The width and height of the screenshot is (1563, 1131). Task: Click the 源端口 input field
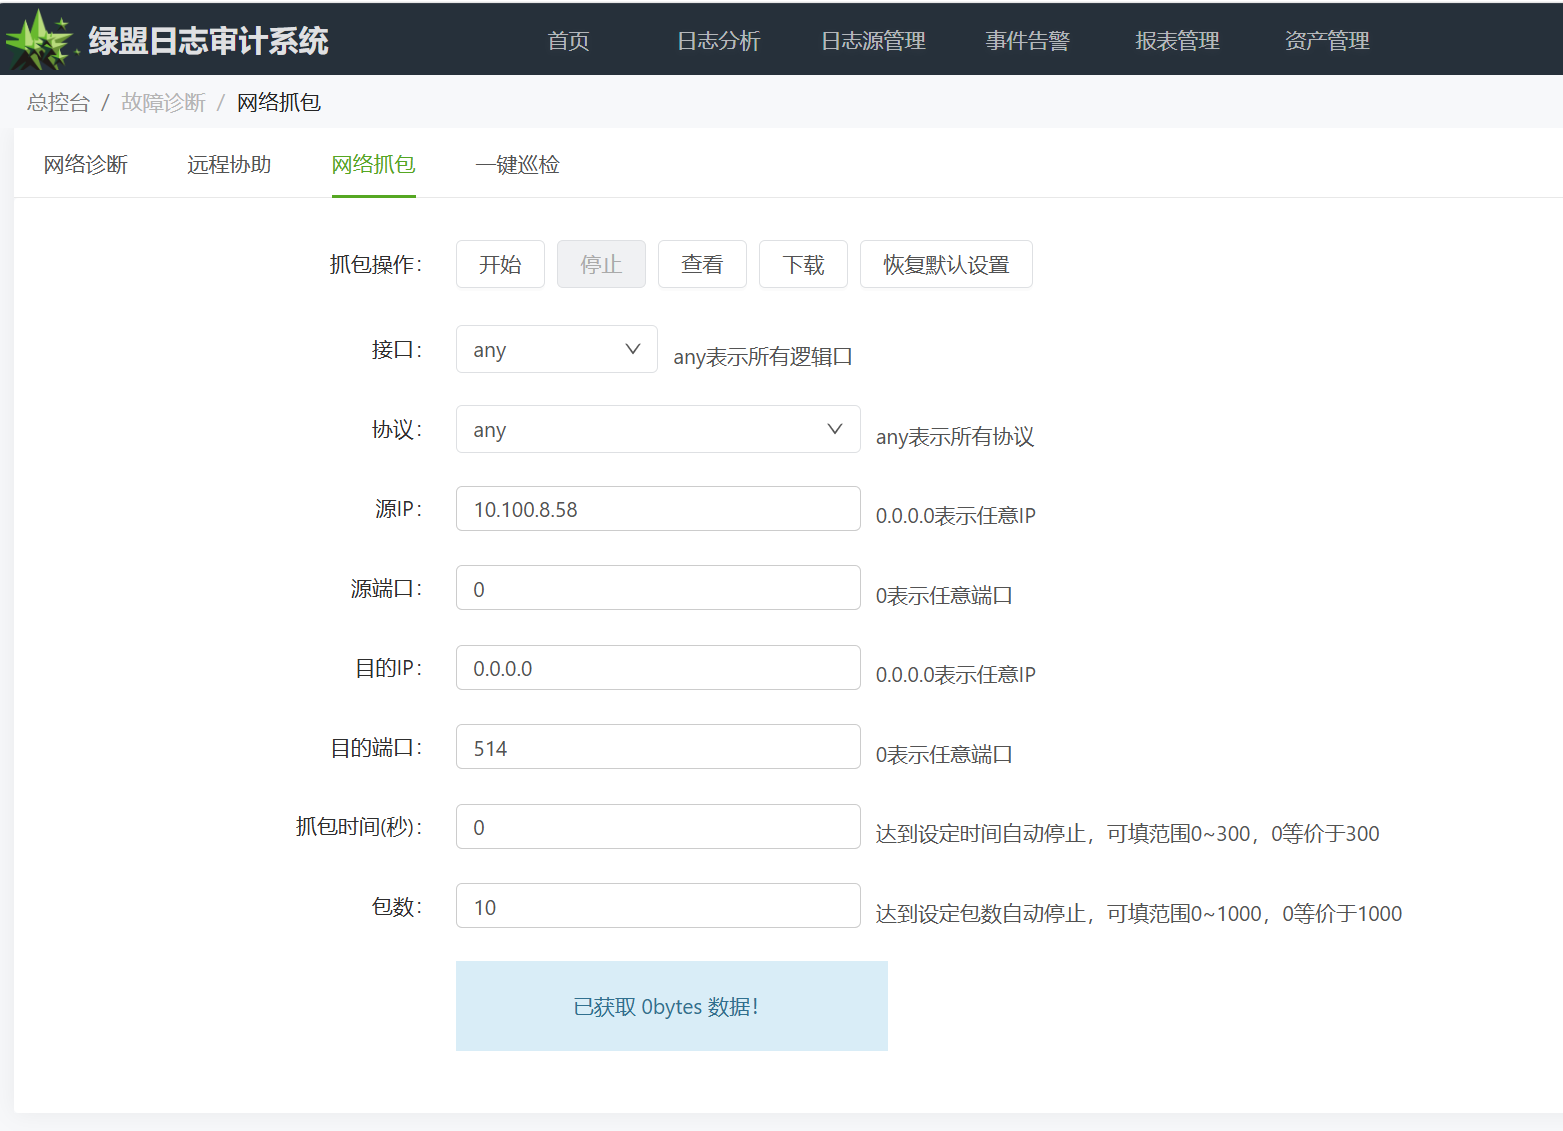[658, 588]
